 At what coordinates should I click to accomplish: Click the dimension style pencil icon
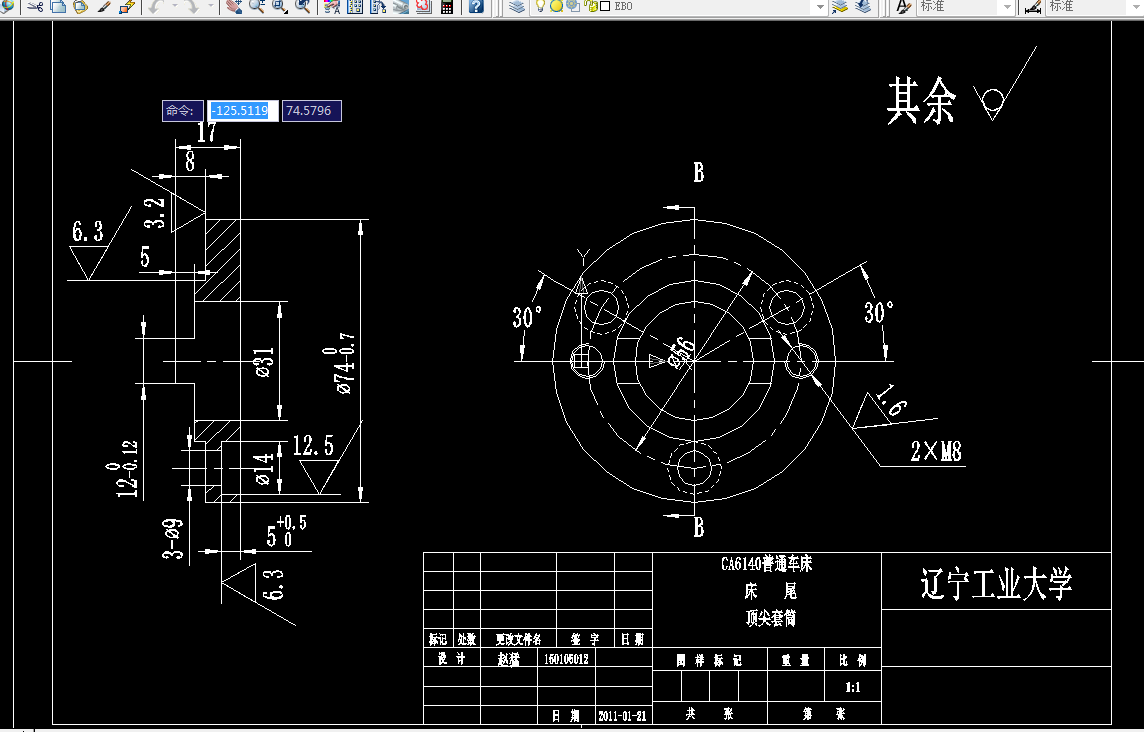1032,8
